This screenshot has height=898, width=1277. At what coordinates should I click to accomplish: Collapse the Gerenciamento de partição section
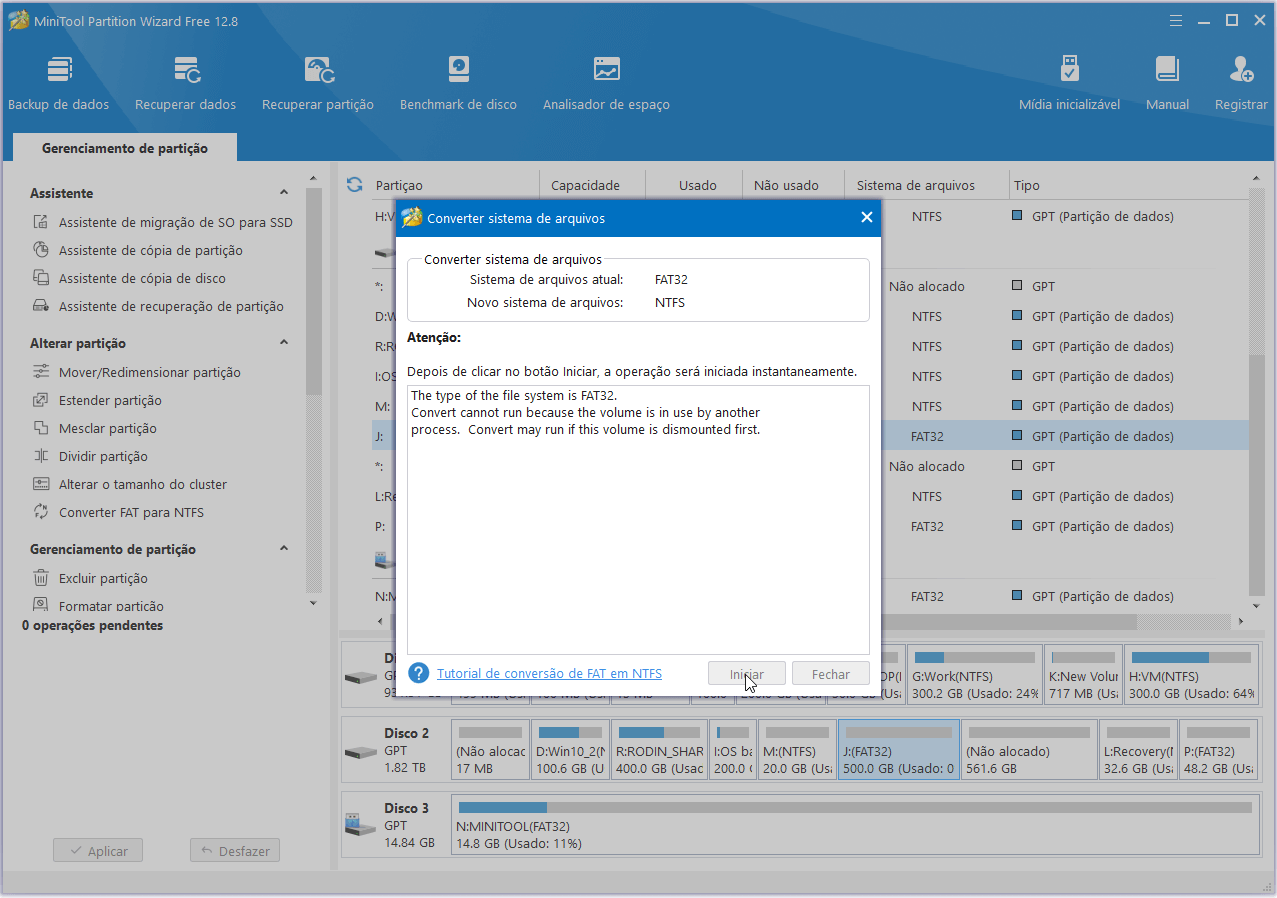pos(283,548)
